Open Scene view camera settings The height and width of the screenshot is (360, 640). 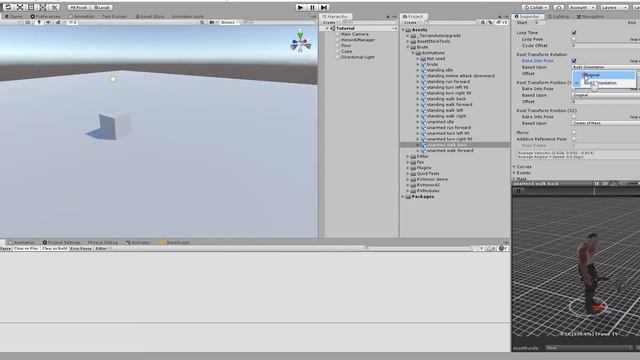point(212,22)
